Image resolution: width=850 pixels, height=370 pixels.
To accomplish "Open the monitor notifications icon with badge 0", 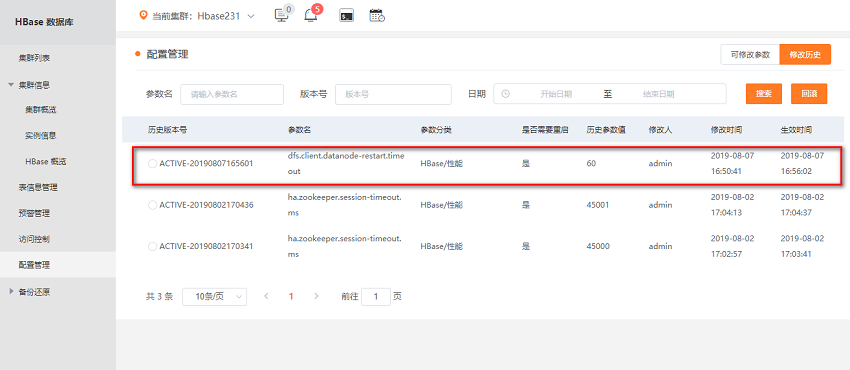I will click(282, 15).
